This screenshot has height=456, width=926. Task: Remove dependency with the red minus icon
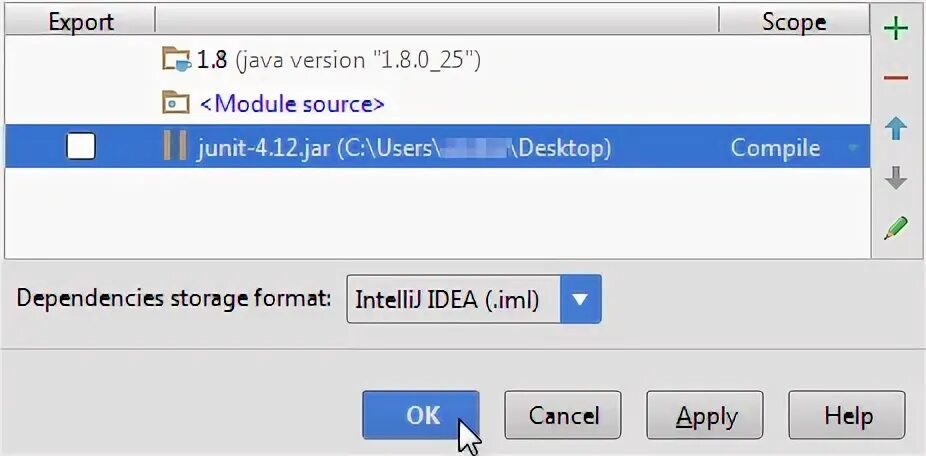tap(896, 78)
